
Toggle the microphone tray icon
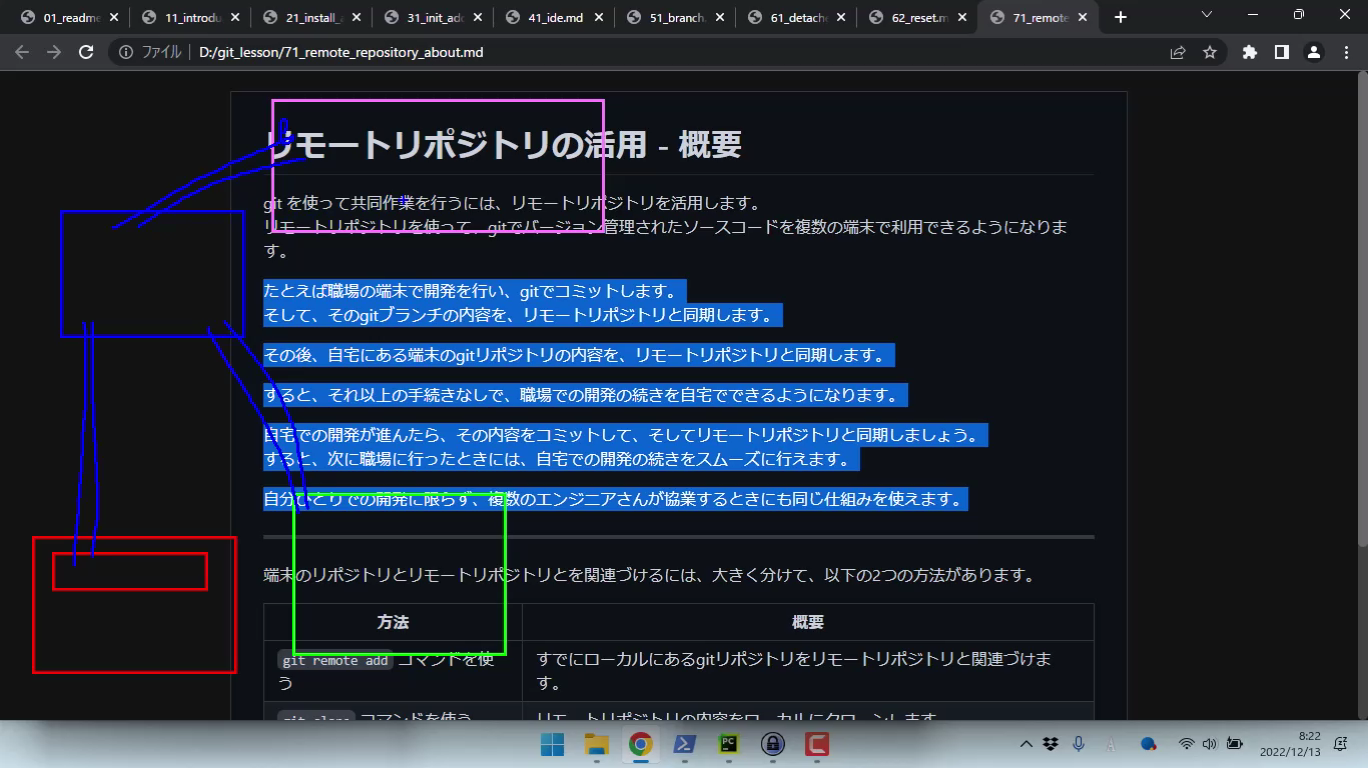1079,744
